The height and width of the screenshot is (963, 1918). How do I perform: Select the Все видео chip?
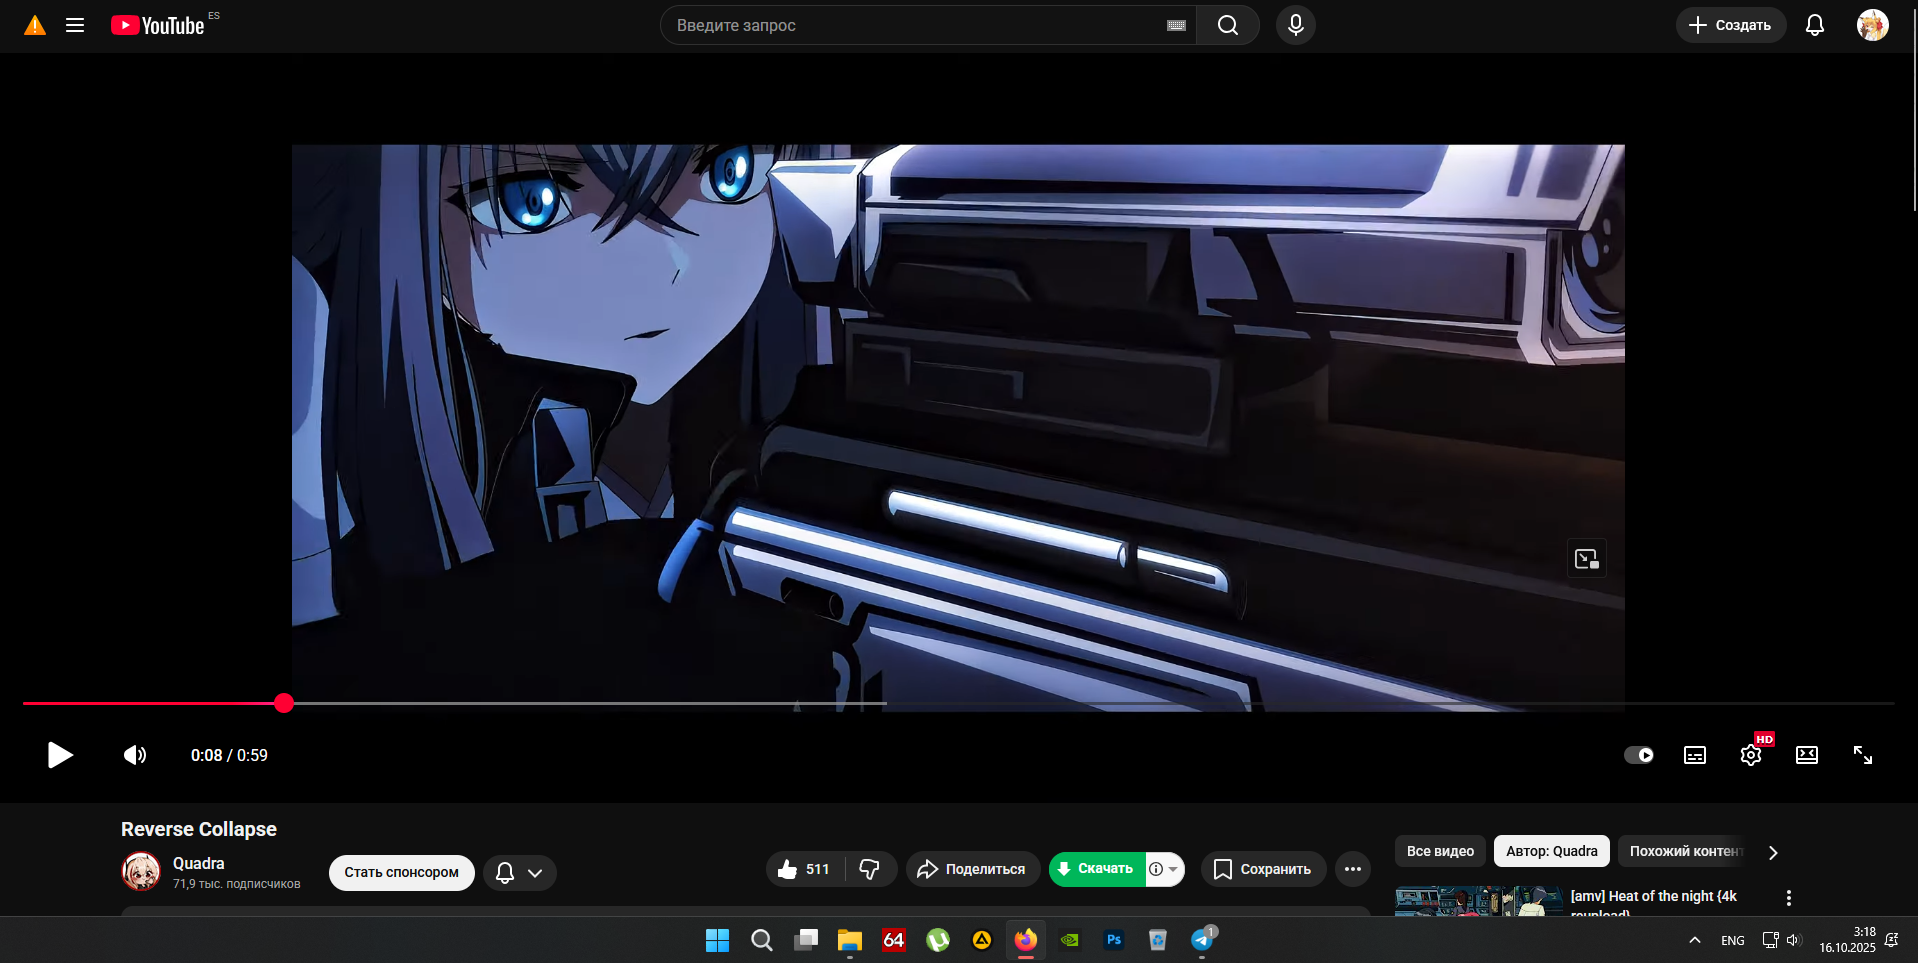[1440, 851]
